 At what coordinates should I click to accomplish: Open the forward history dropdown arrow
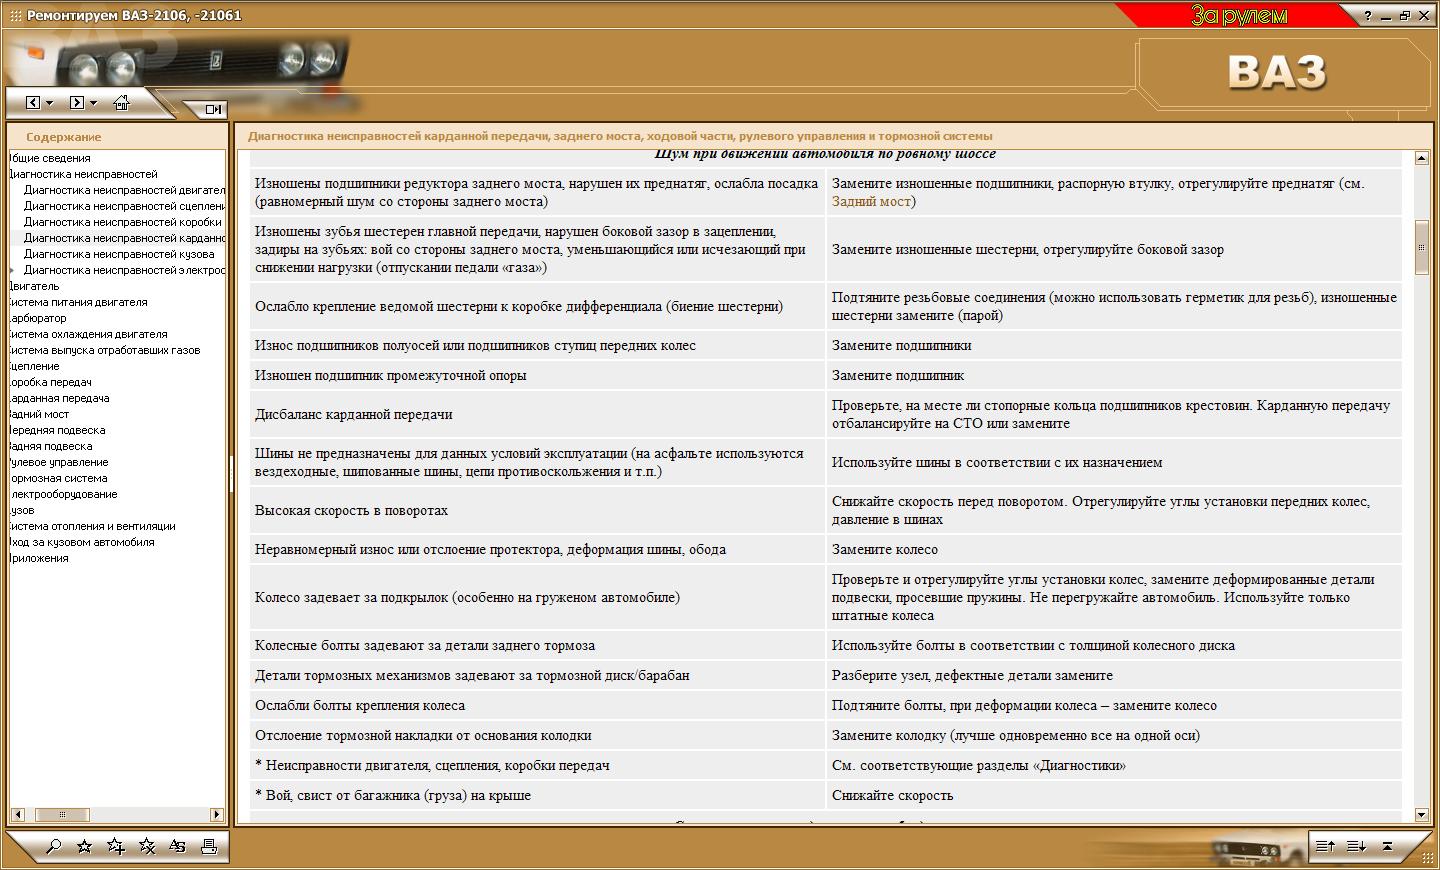pyautogui.click(x=93, y=103)
